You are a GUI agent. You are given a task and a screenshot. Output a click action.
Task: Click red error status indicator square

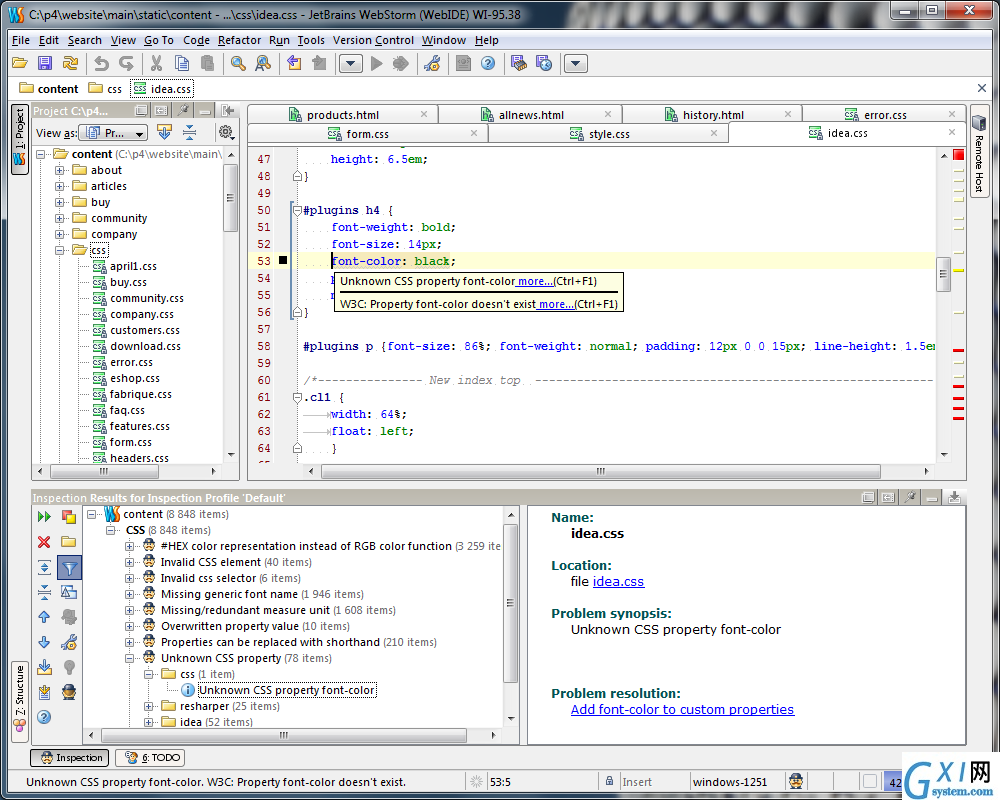[959, 154]
